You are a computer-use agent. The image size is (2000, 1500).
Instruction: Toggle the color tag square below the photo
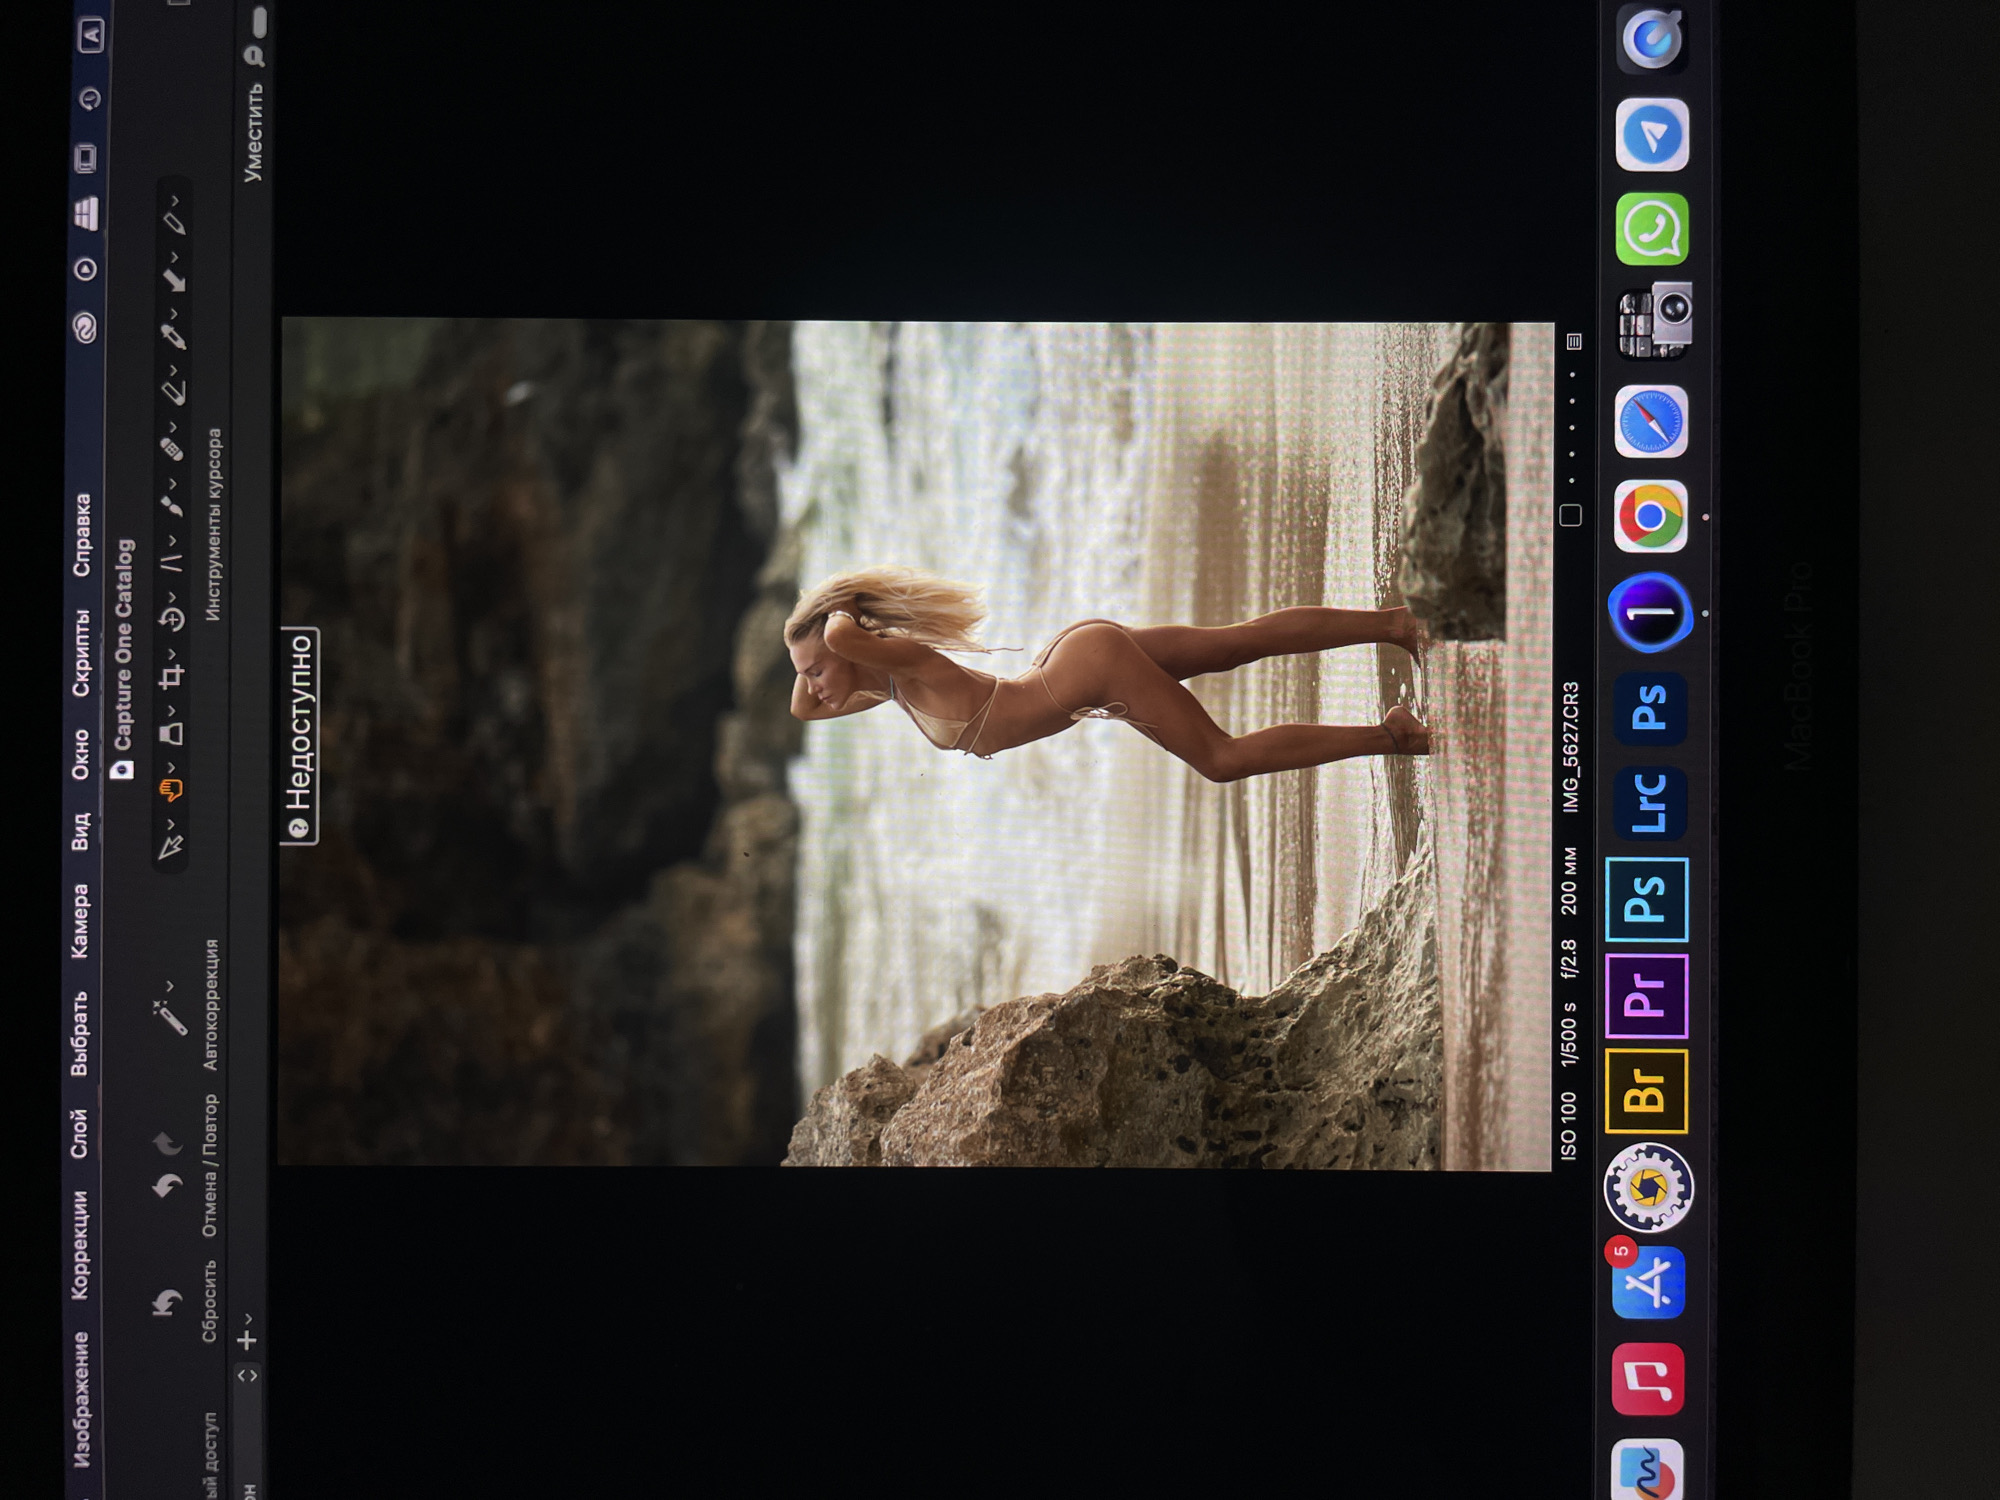(1571, 516)
